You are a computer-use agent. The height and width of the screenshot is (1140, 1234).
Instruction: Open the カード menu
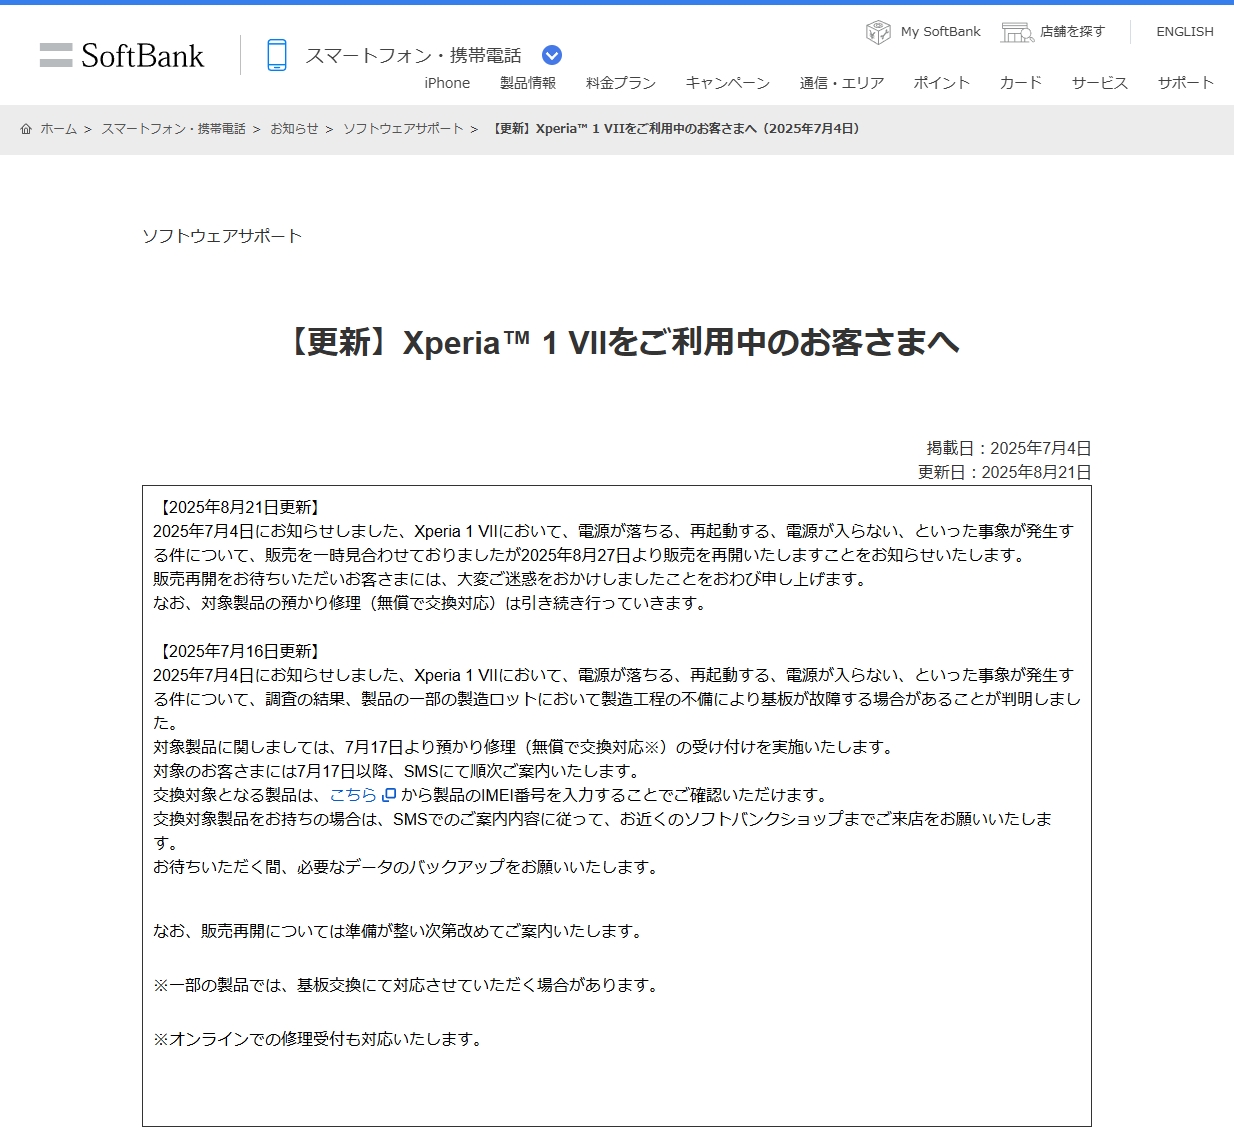[1021, 83]
